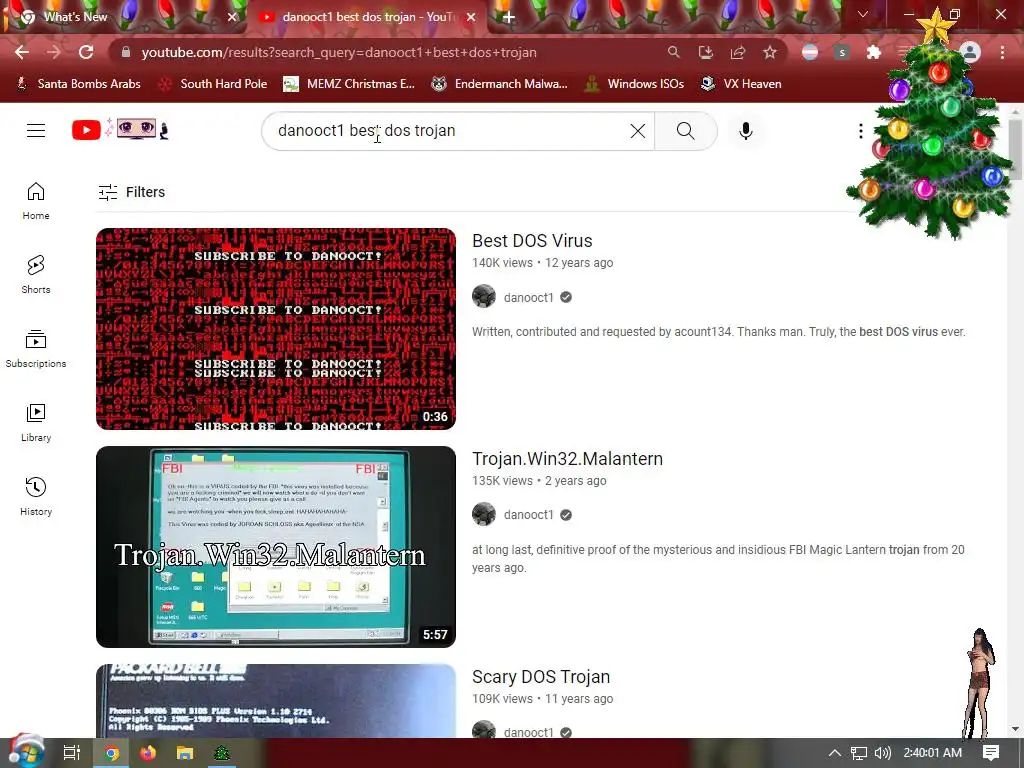This screenshot has width=1024, height=768.
Task: Clear the search box with X
Action: tap(638, 131)
